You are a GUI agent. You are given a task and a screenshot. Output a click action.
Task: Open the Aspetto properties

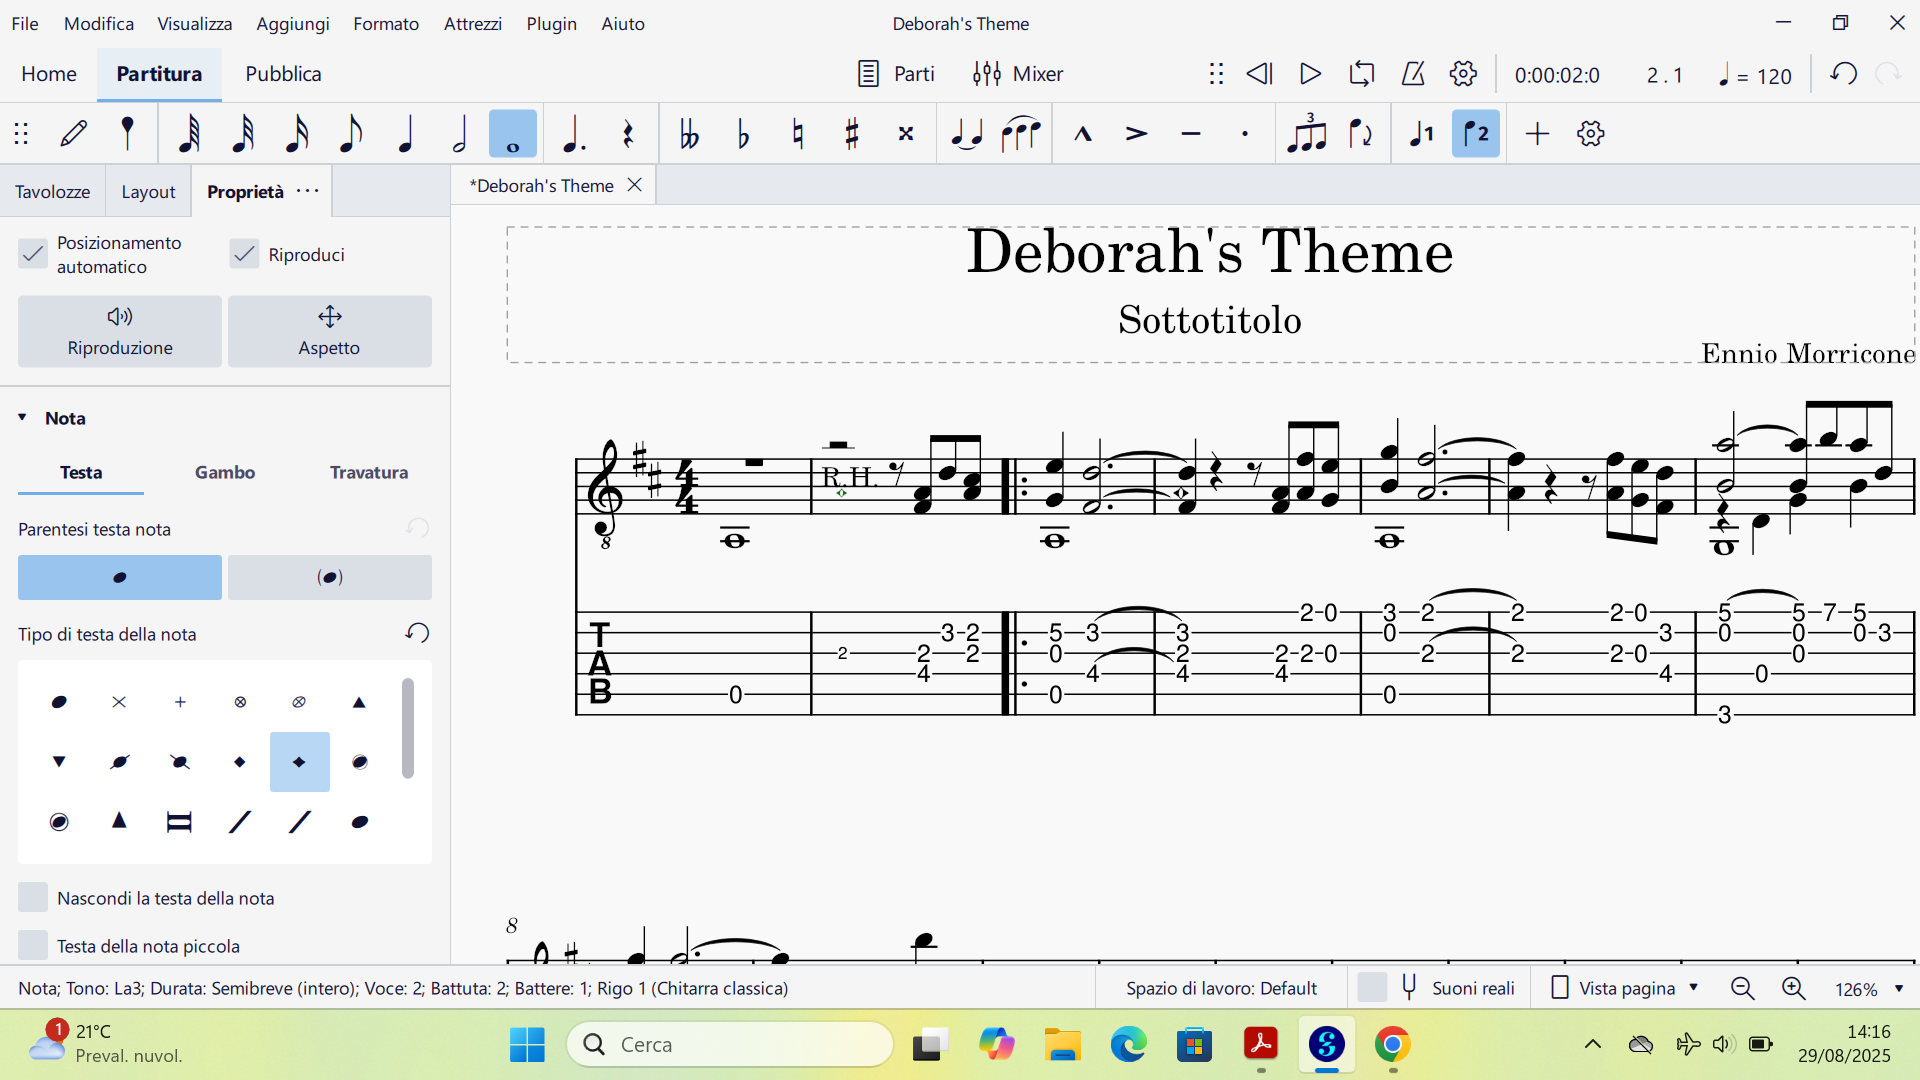(330, 331)
